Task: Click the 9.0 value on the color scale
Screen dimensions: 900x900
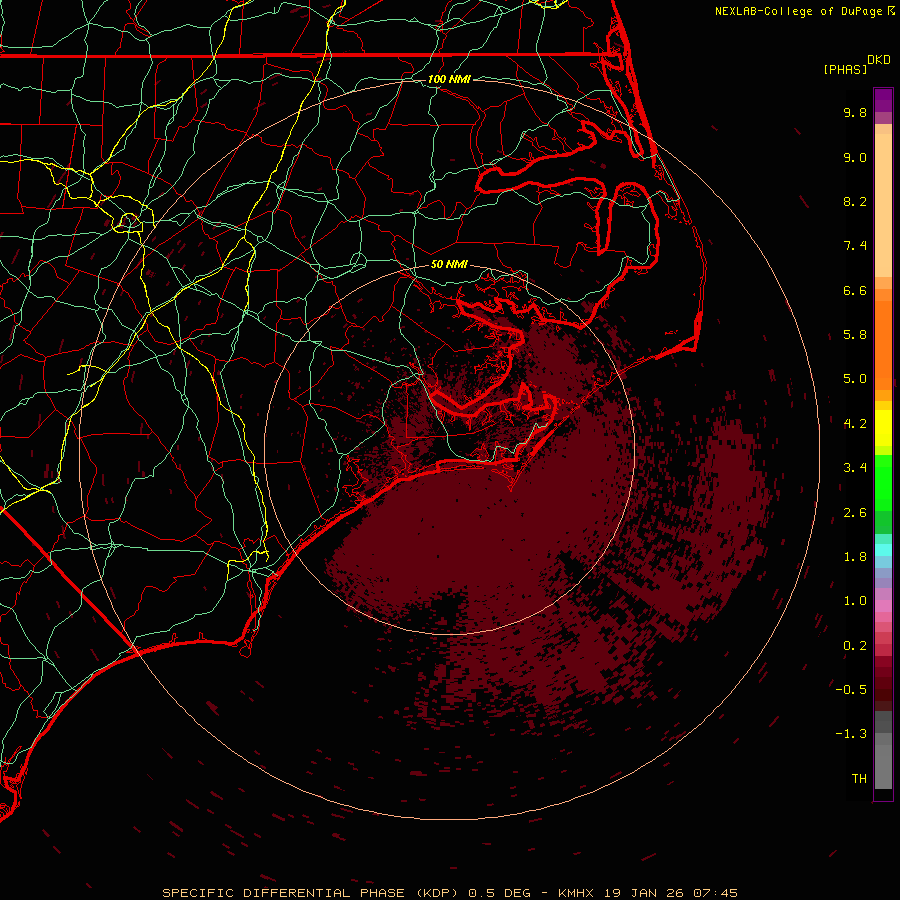Action: coord(855,157)
